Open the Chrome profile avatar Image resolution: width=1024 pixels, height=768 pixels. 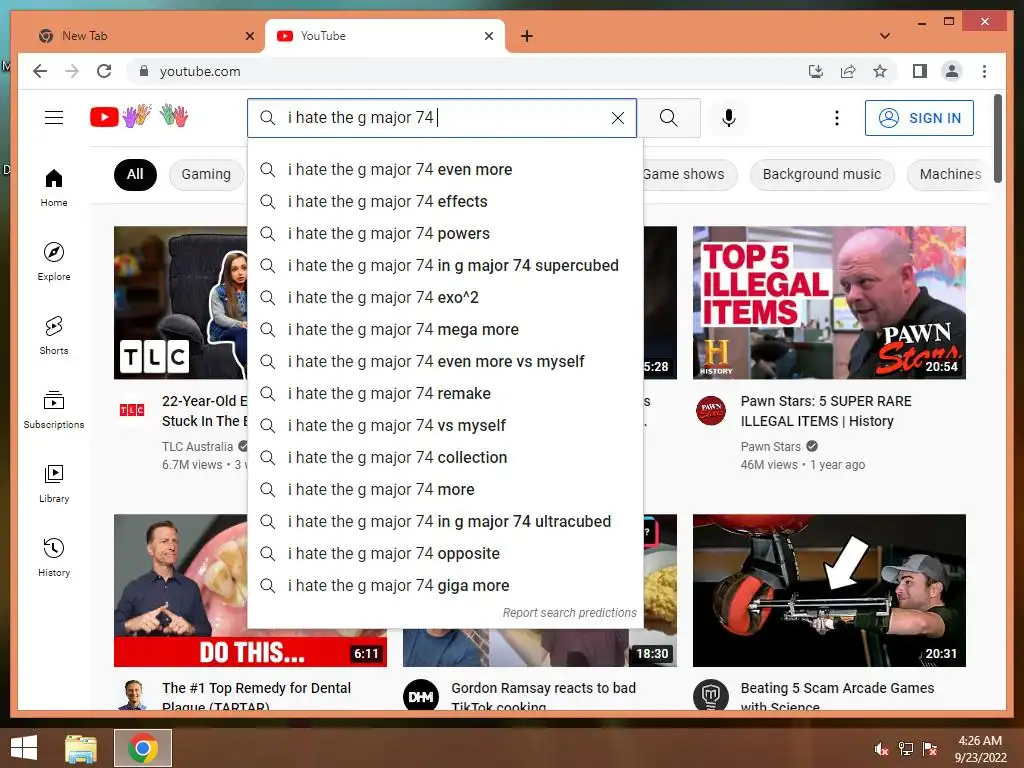(x=952, y=71)
